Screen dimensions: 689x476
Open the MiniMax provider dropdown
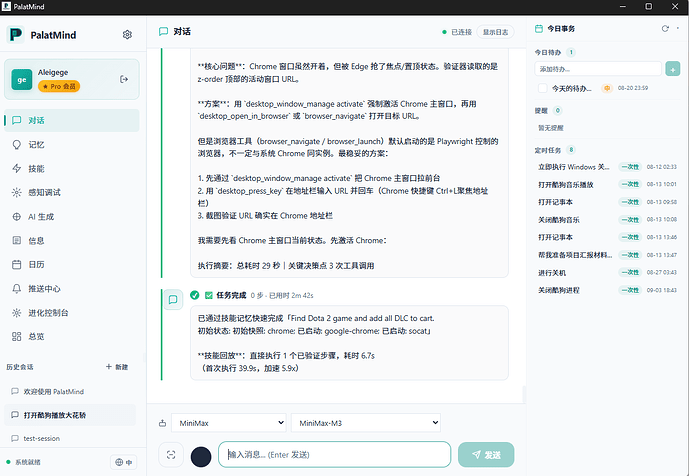coord(228,423)
